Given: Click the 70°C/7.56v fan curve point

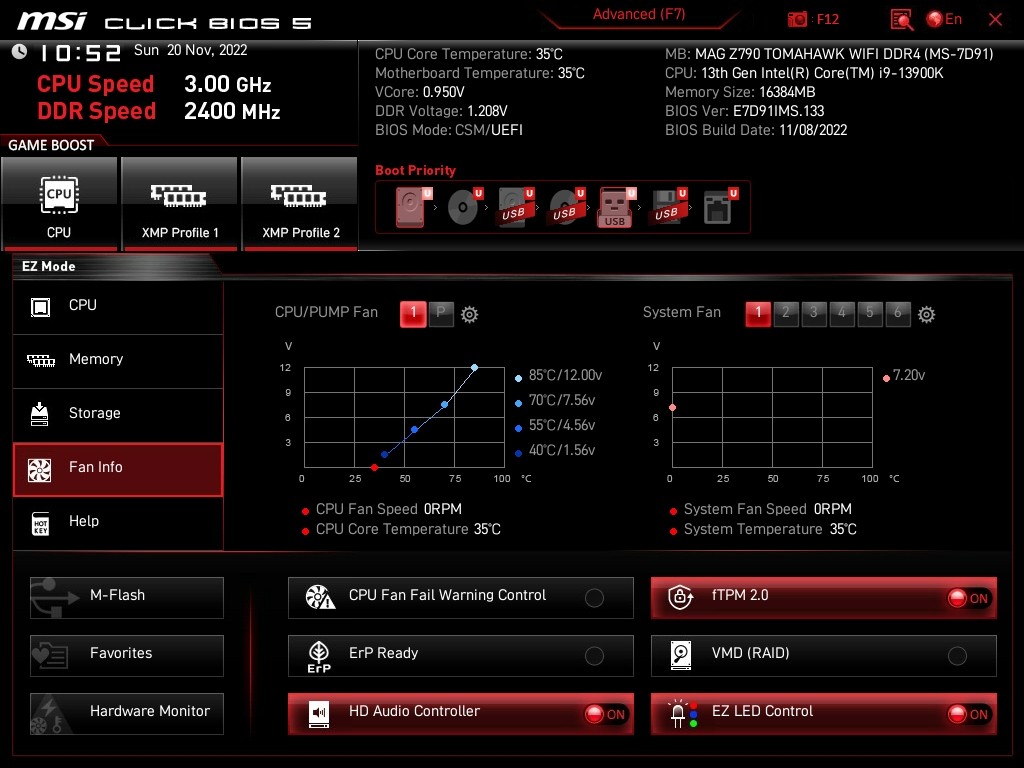Looking at the screenshot, I should 445,405.
